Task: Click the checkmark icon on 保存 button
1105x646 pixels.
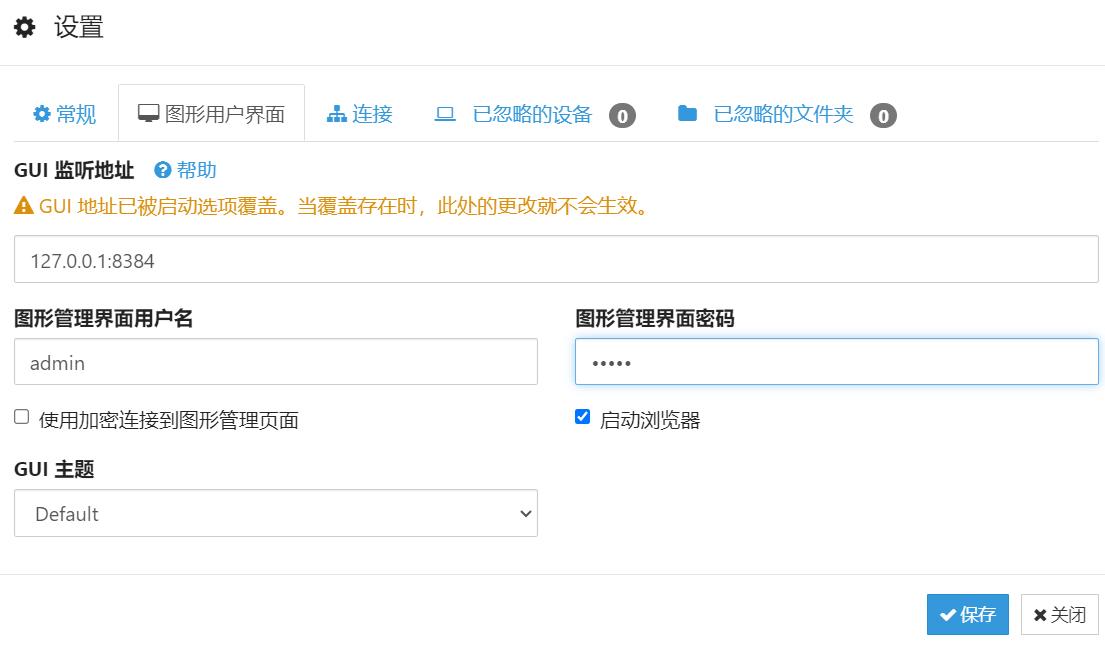Action: [949, 615]
